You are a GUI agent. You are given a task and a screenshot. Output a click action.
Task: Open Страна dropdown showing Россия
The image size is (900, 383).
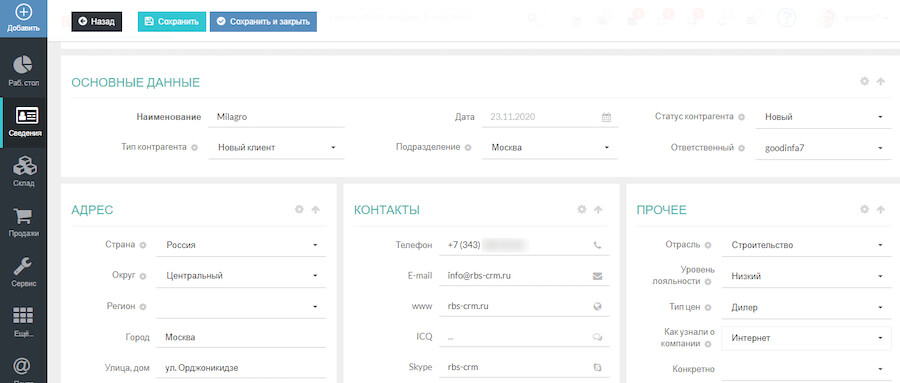[x=241, y=245]
